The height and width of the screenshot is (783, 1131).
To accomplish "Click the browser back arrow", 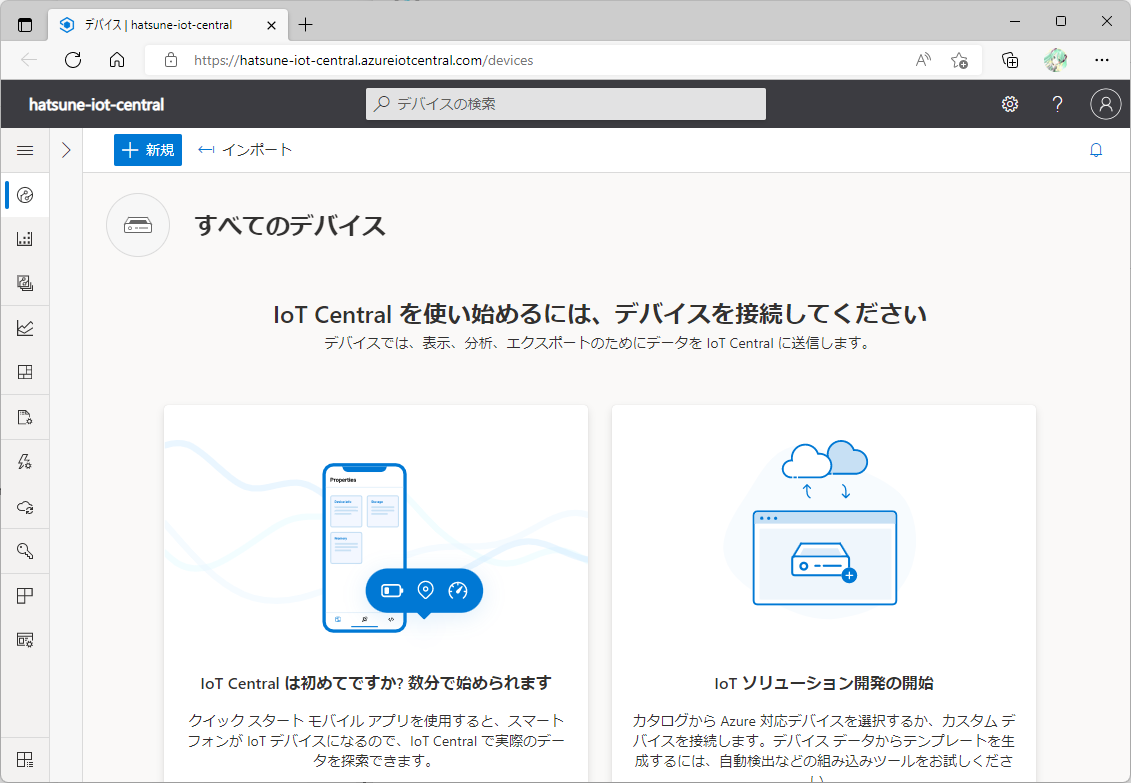I will tap(30, 60).
